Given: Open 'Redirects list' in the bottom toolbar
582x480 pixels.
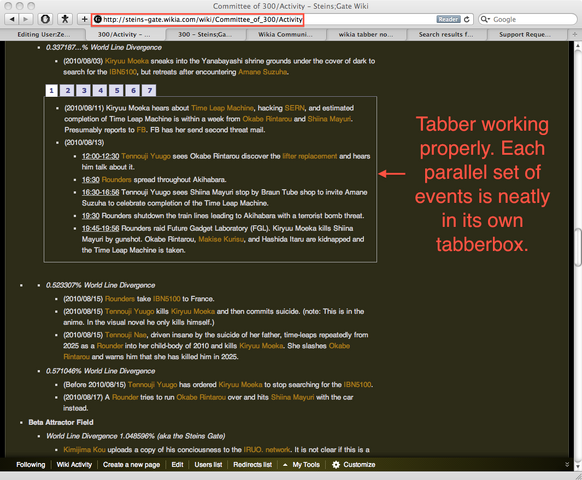Looking at the screenshot, I should pyautogui.click(x=252, y=464).
